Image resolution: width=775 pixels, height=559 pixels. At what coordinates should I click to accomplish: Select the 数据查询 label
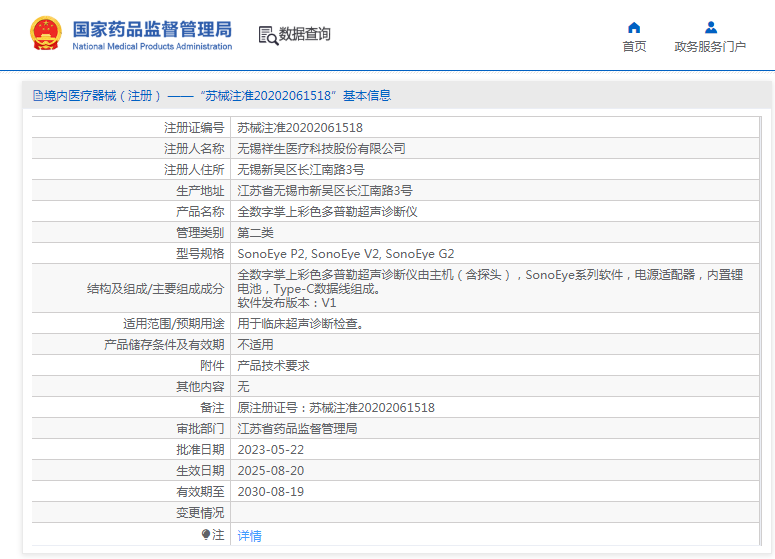tap(305, 34)
